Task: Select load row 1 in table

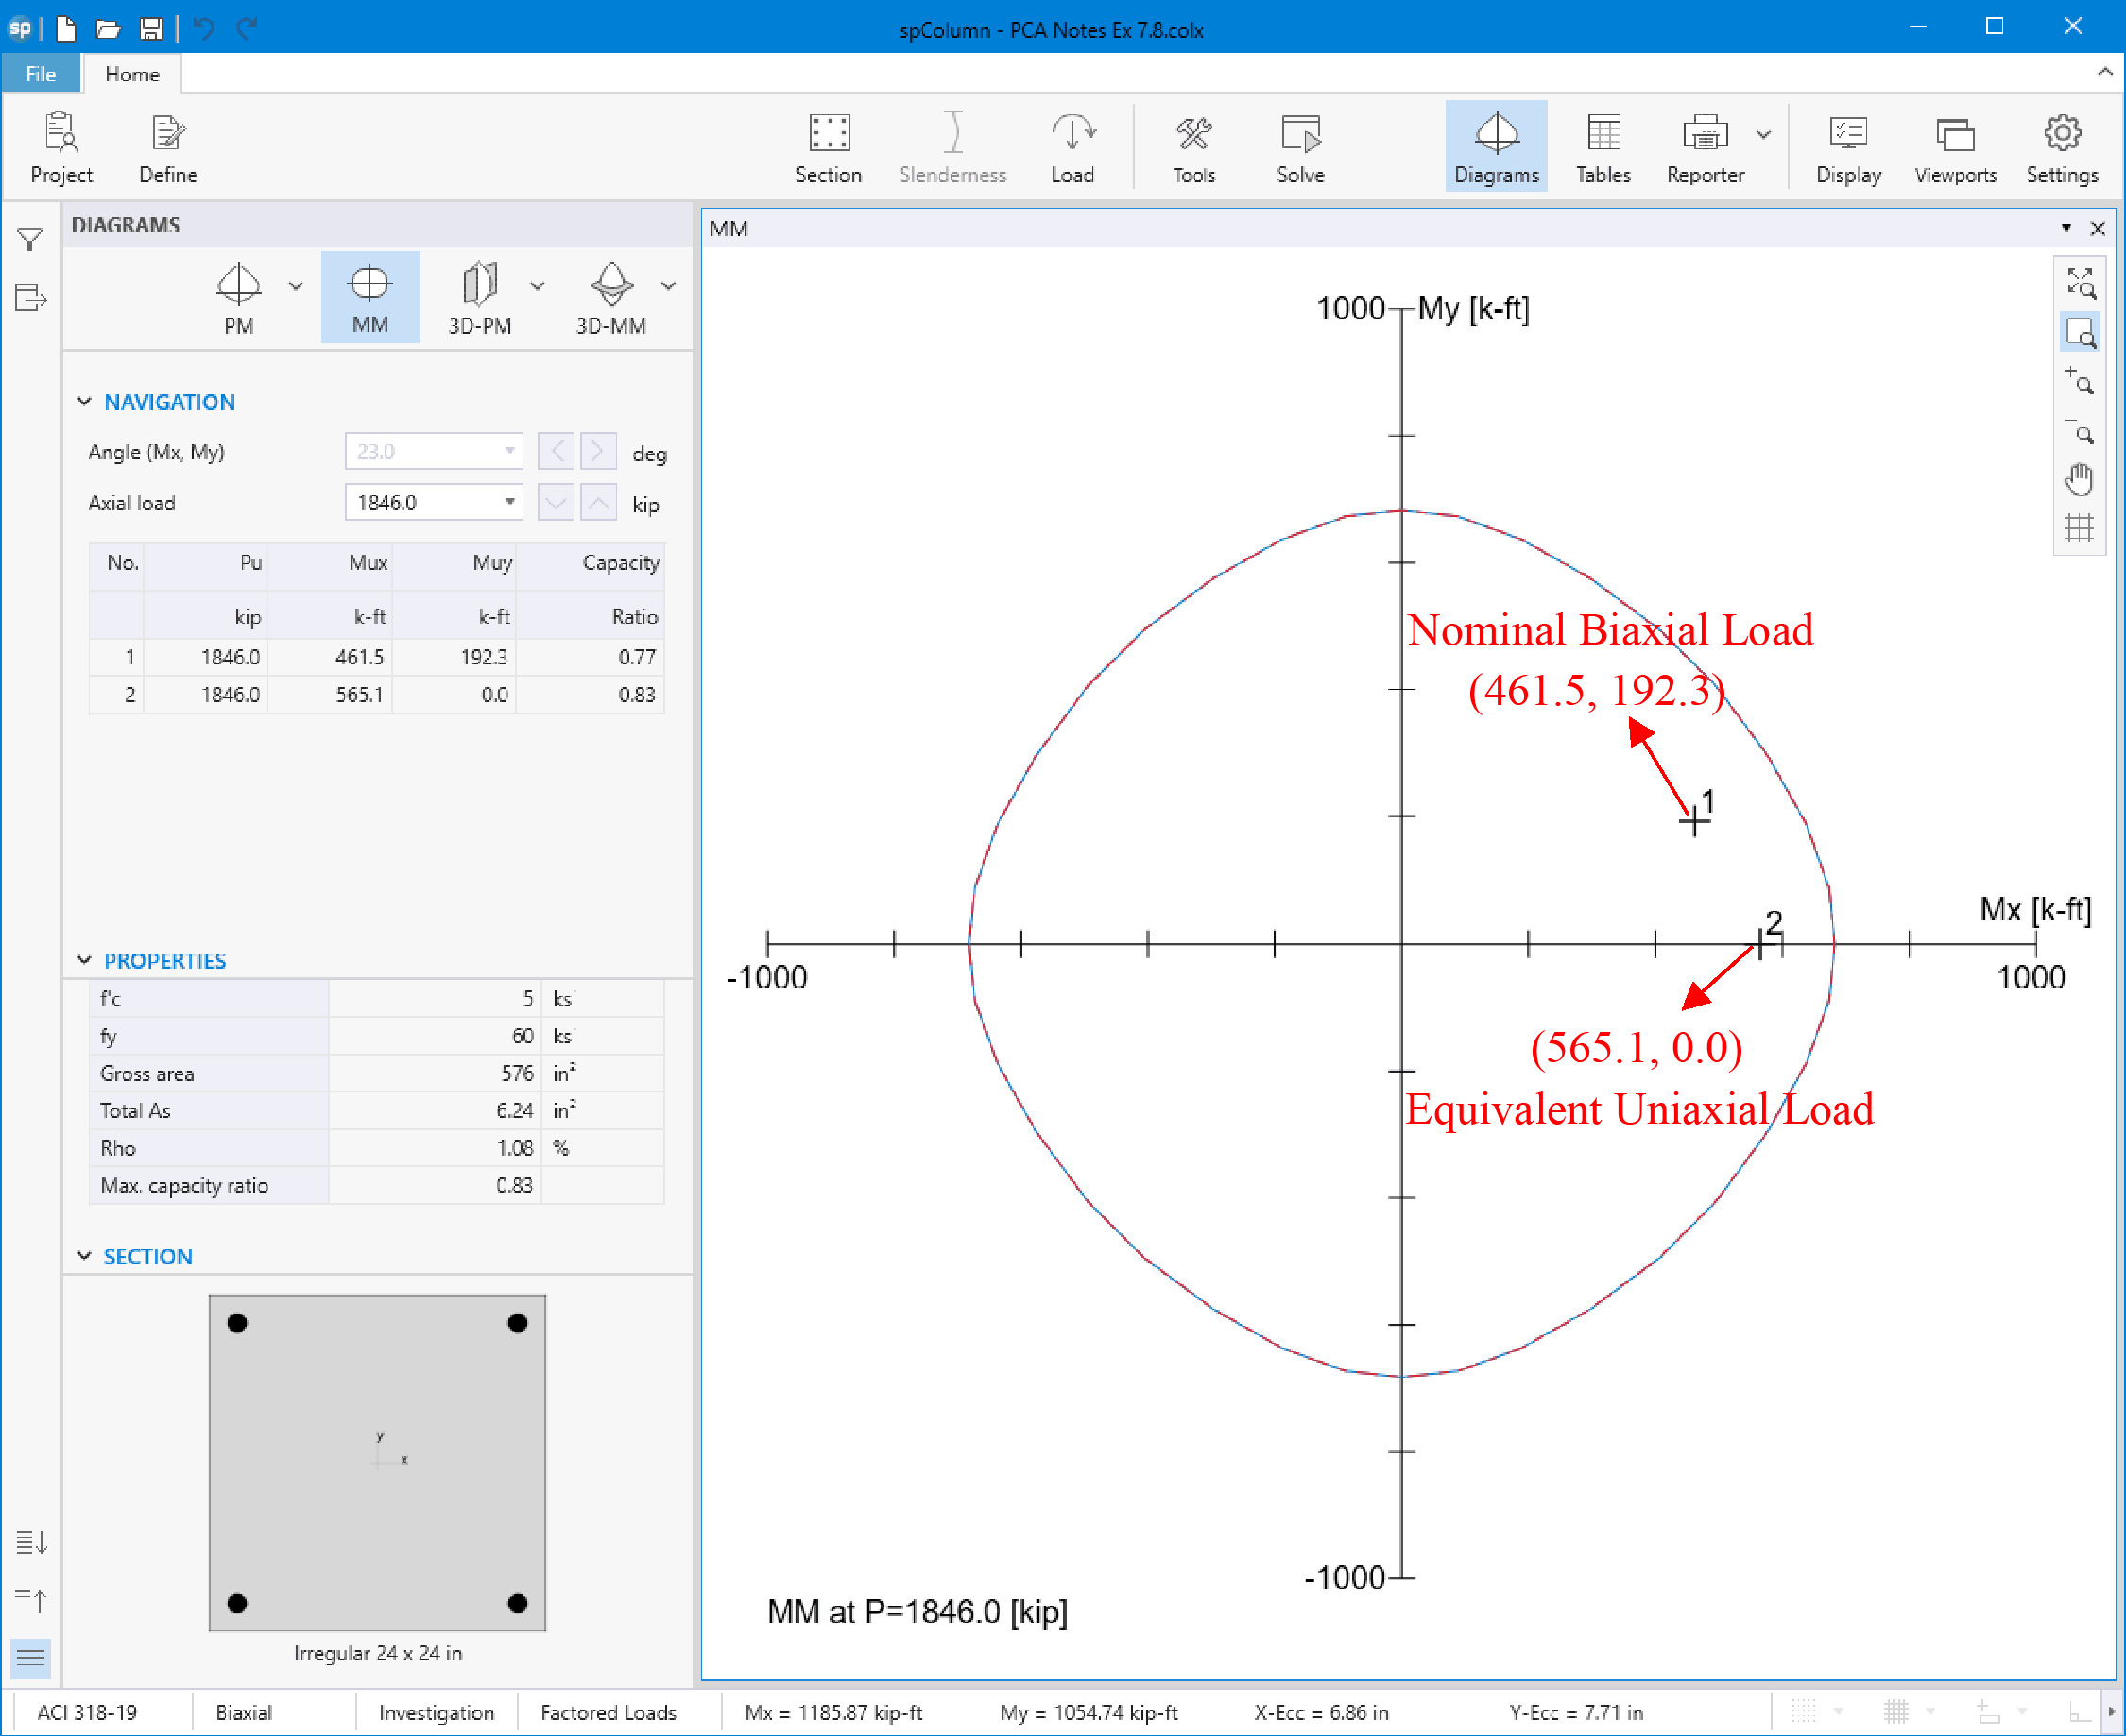Action: [377, 657]
